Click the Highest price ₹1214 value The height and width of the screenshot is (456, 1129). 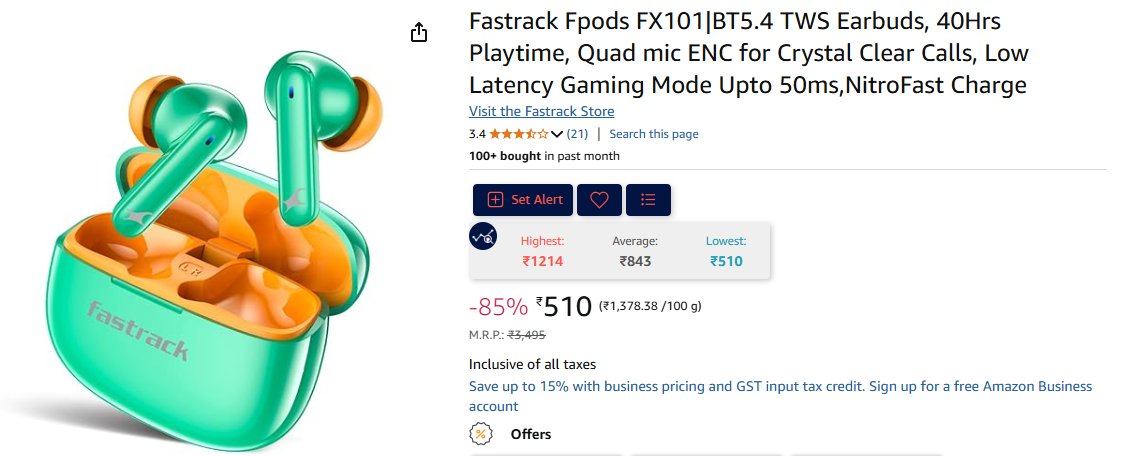(x=543, y=261)
